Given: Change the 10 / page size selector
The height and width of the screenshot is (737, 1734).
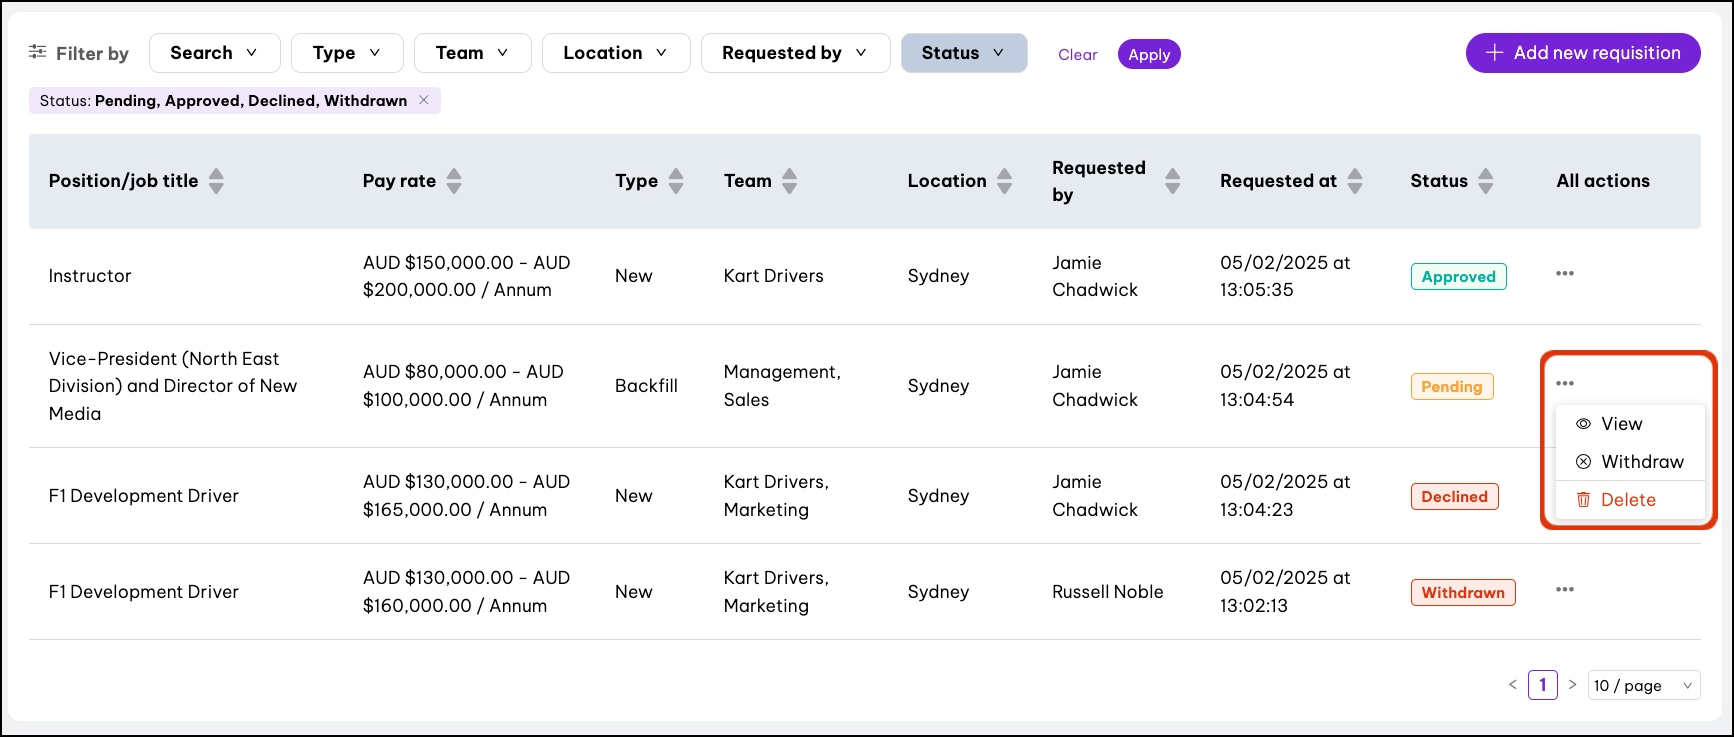Looking at the screenshot, I should point(1643,685).
